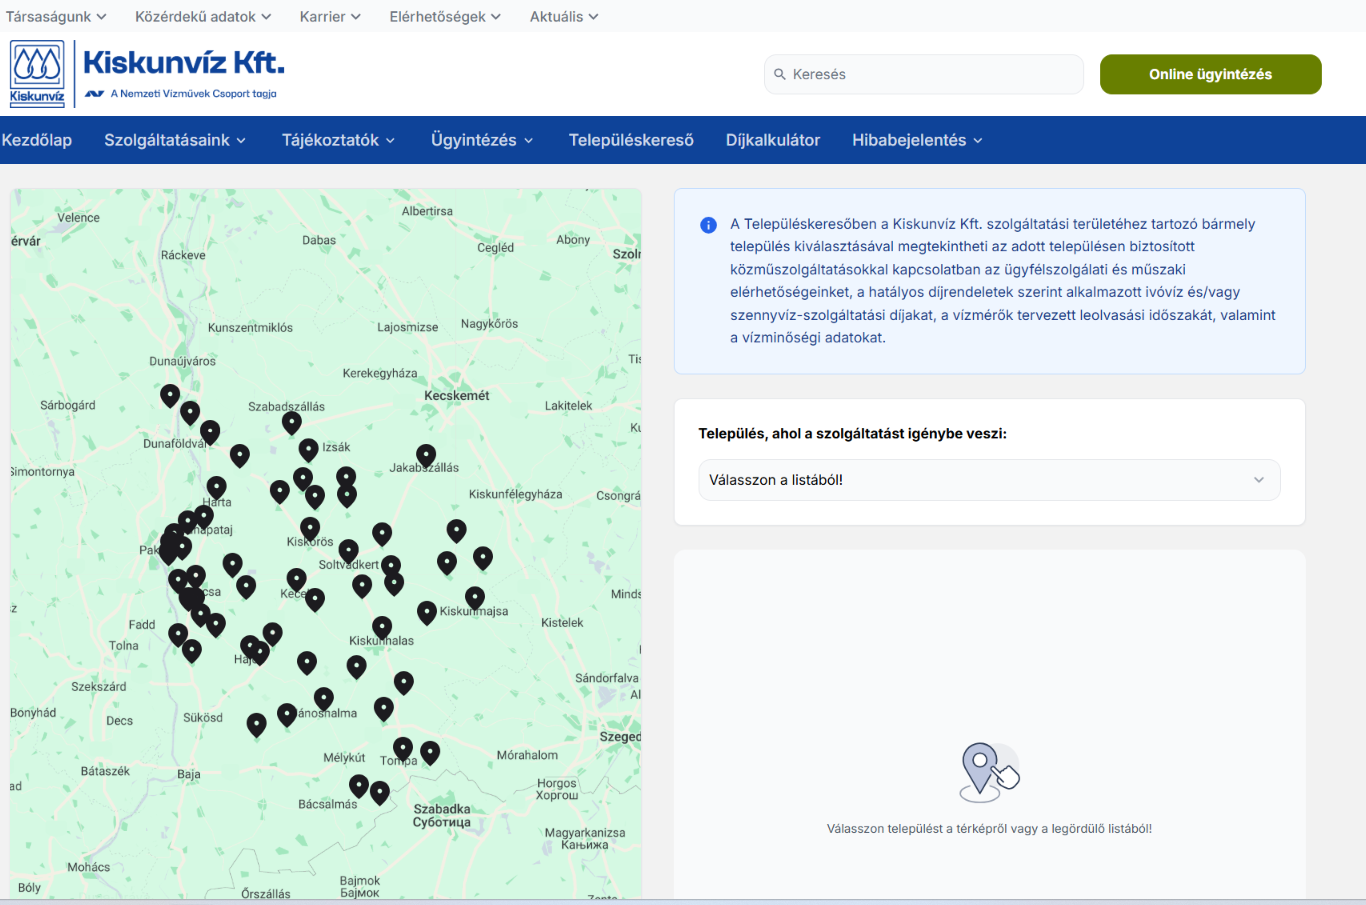Click the magnifier icon in the search box
Image resolution: width=1366 pixels, height=905 pixels.
[x=780, y=74]
